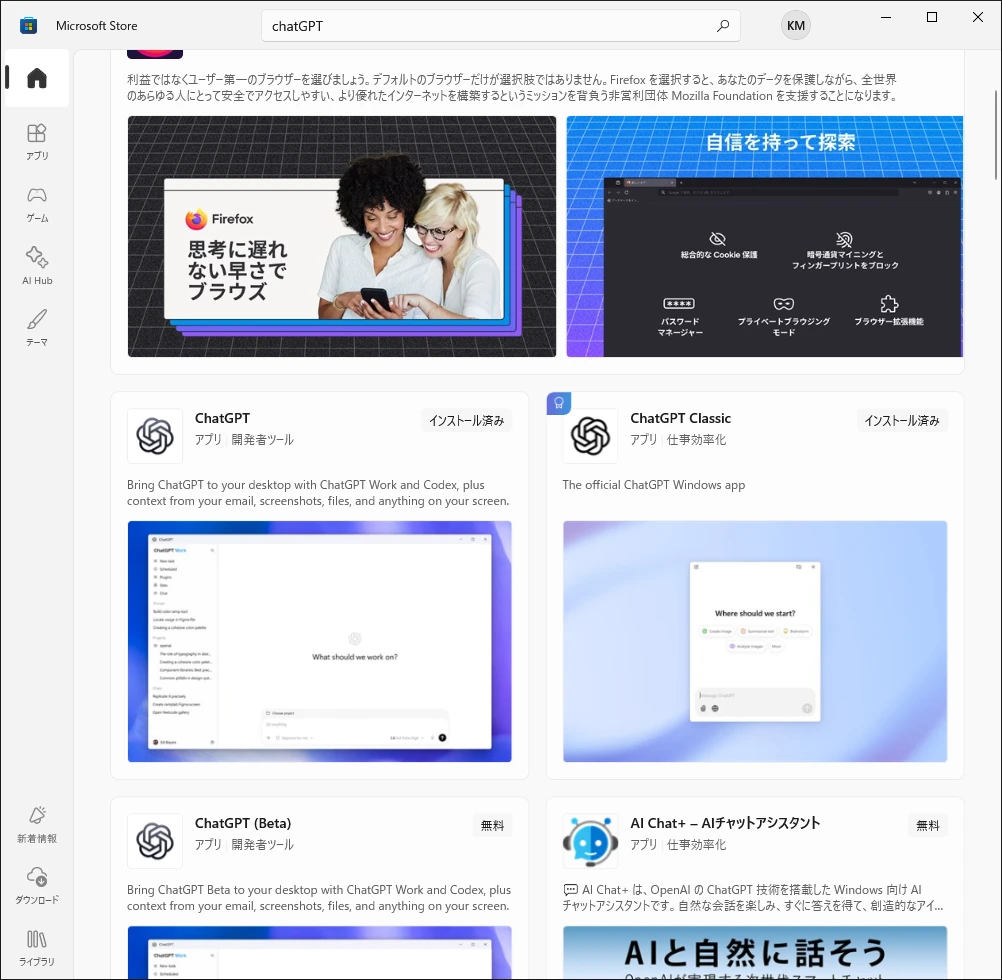Screen dimensions: 1002x980
Task: Click the ChatGPT Classic app icon
Action: click(x=590, y=436)
